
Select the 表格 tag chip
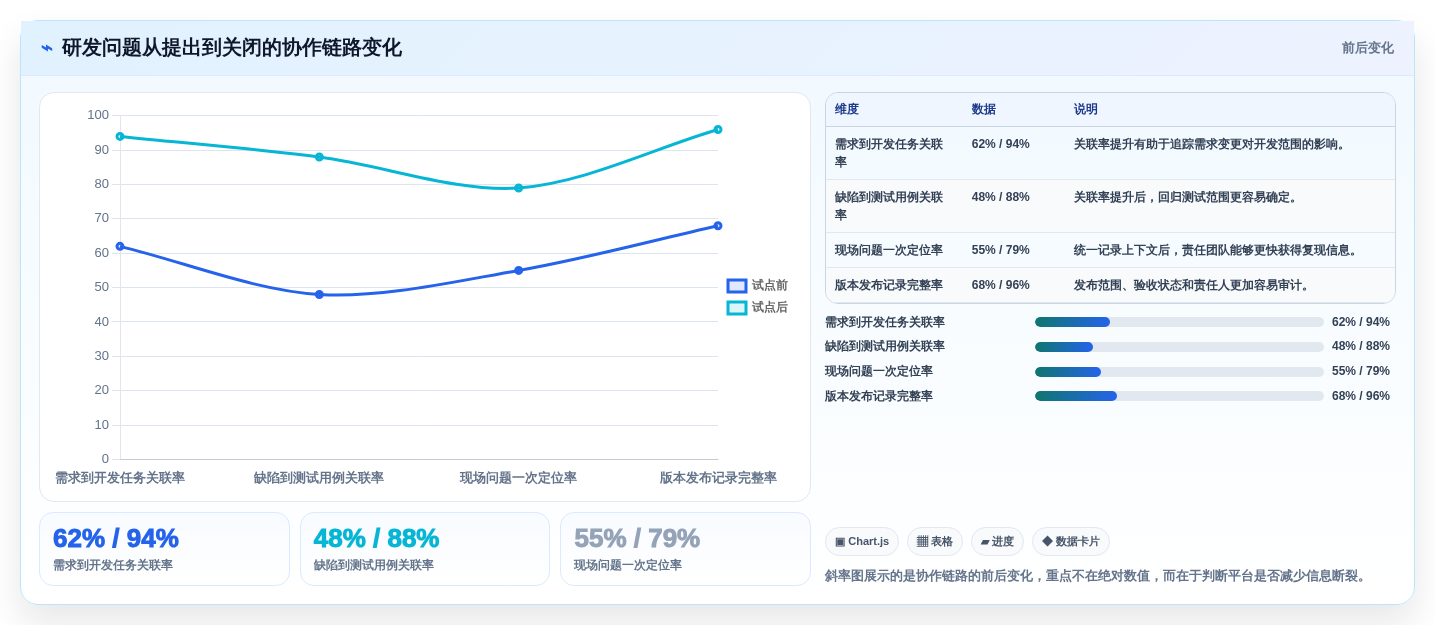click(935, 542)
